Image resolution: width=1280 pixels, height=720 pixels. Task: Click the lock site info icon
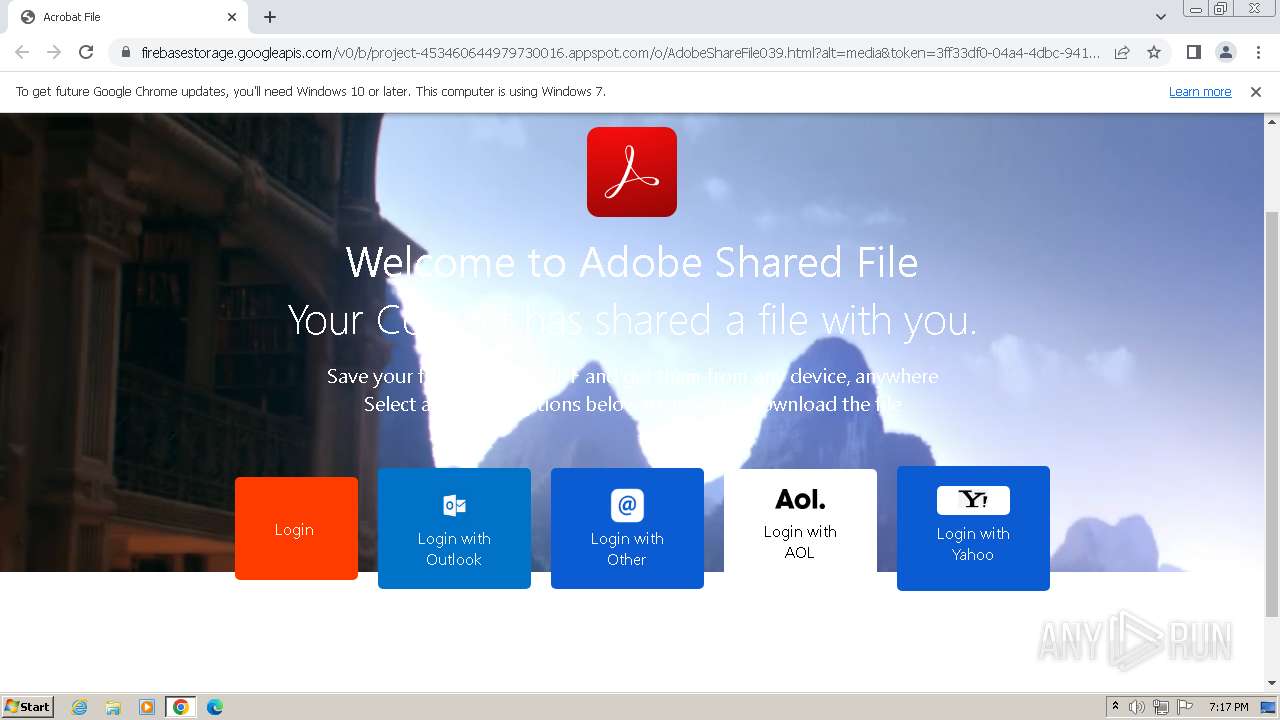click(x=126, y=52)
